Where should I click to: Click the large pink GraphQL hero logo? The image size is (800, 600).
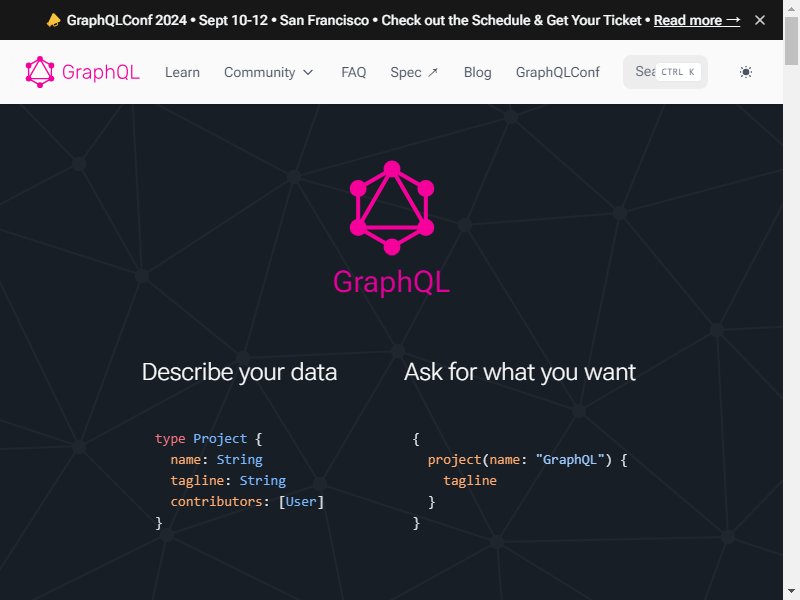[x=392, y=208]
